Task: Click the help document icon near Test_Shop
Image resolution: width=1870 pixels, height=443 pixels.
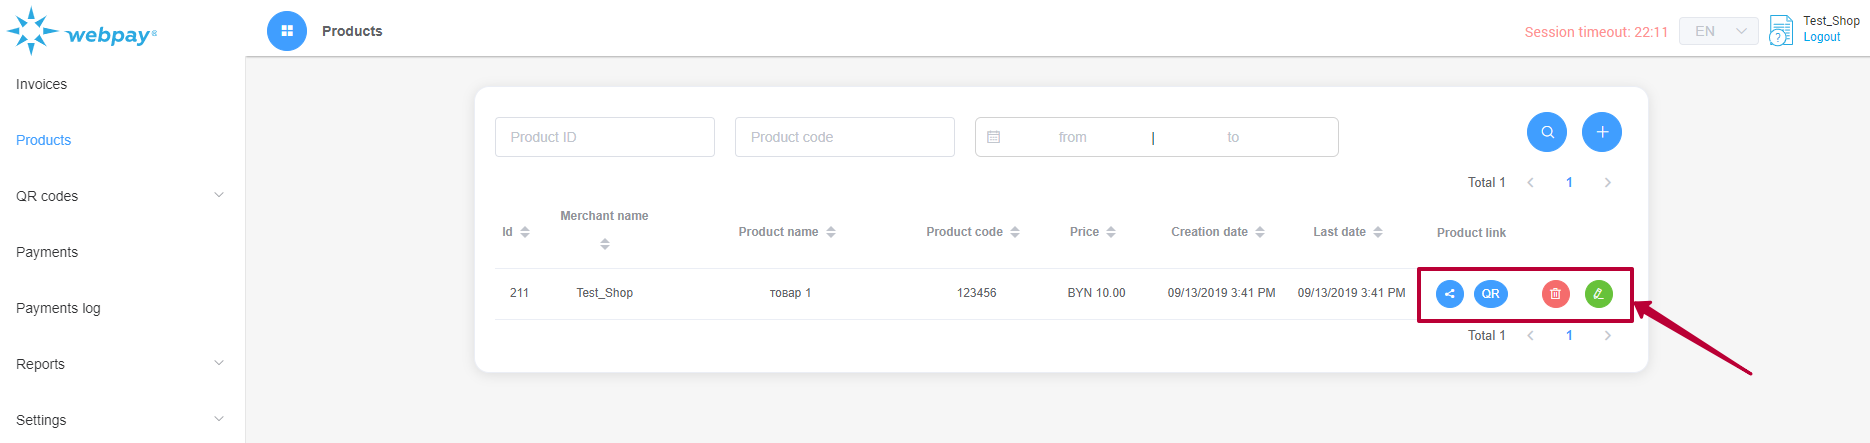Action: point(1781,31)
